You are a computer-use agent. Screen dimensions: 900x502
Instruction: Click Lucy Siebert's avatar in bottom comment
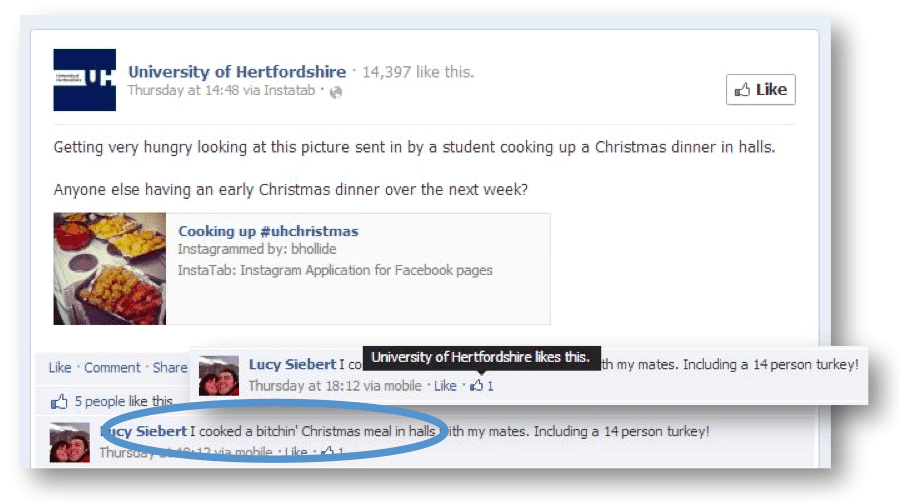pyautogui.click(x=69, y=443)
